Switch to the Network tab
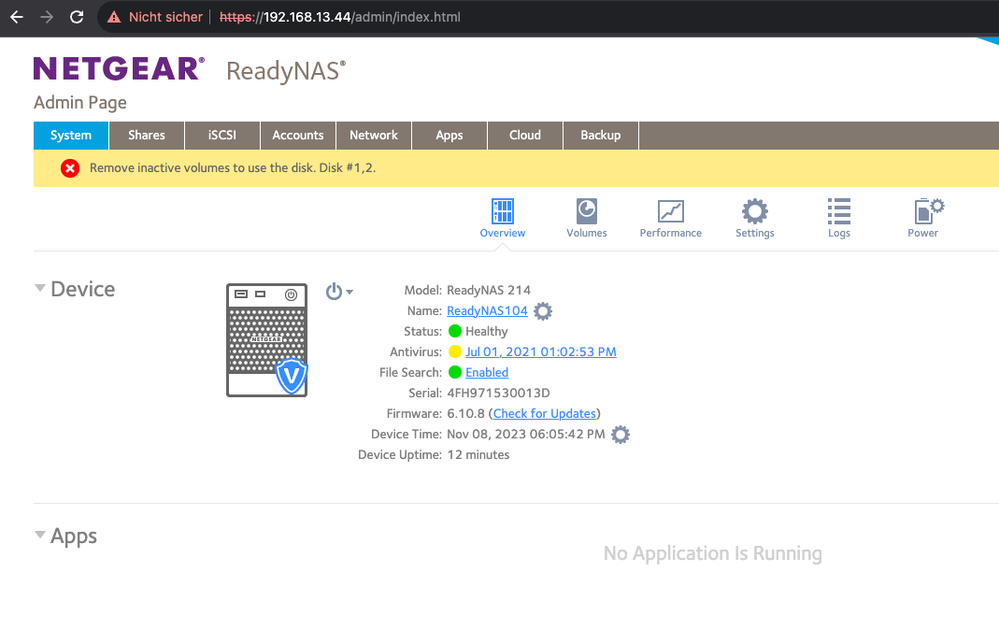 click(x=373, y=135)
